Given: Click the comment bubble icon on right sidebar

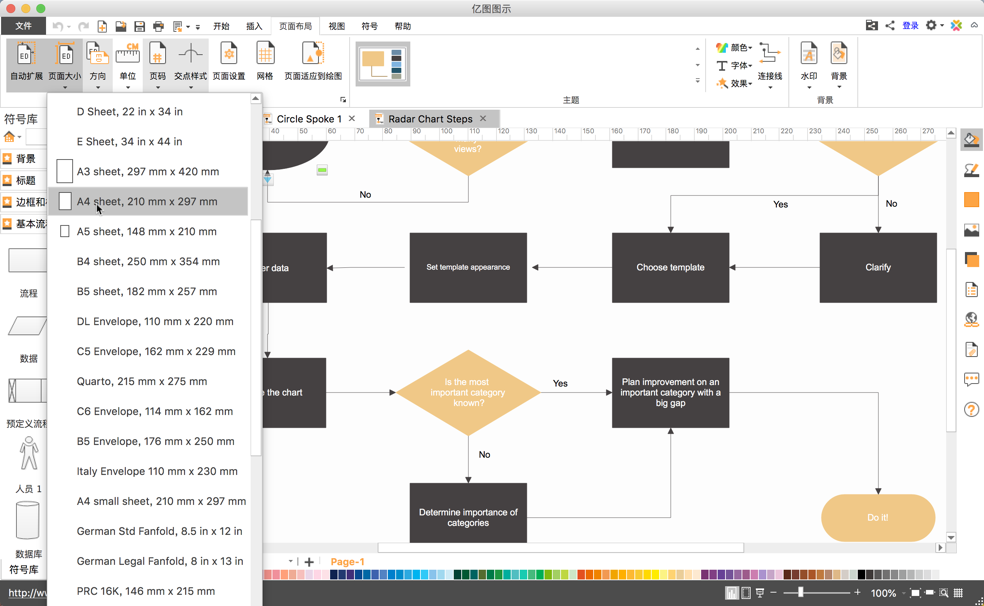Looking at the screenshot, I should pos(971,379).
